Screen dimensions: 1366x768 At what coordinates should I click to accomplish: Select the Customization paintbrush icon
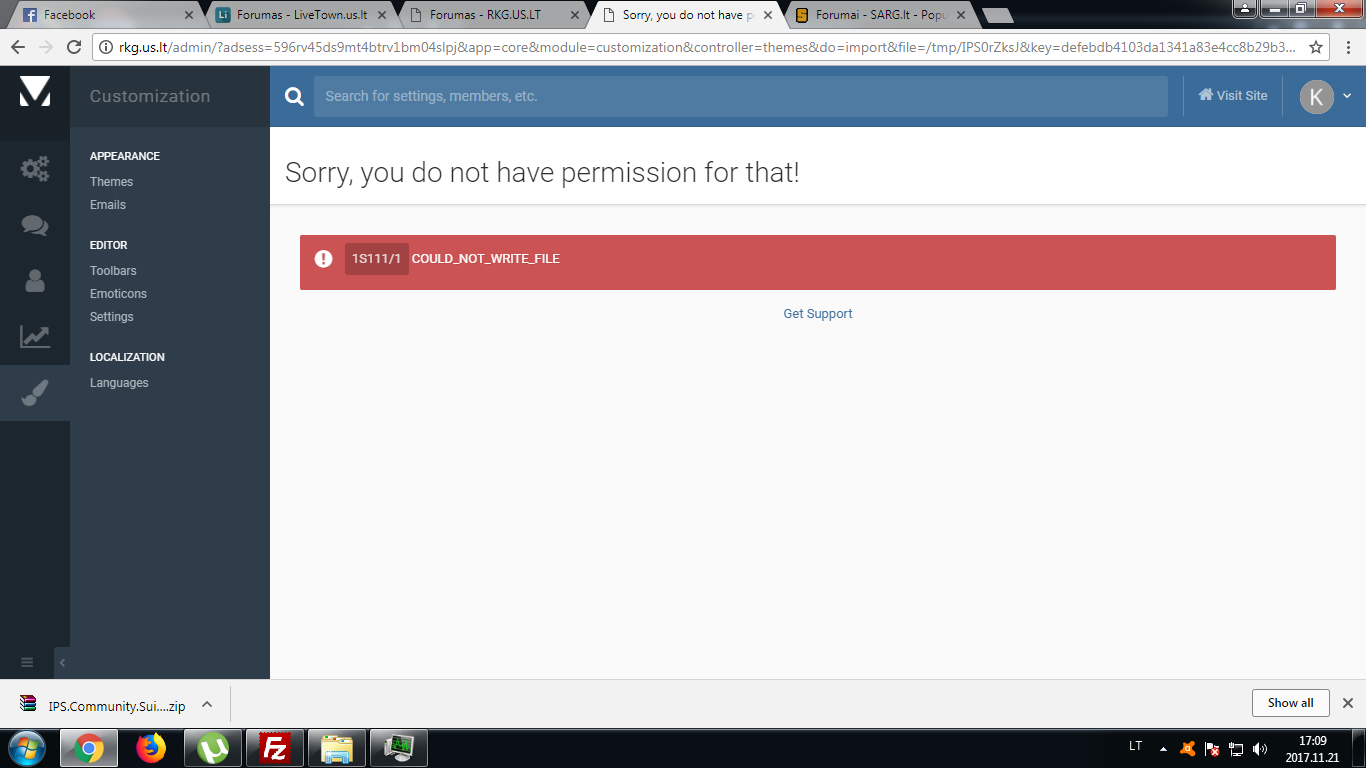tap(35, 393)
